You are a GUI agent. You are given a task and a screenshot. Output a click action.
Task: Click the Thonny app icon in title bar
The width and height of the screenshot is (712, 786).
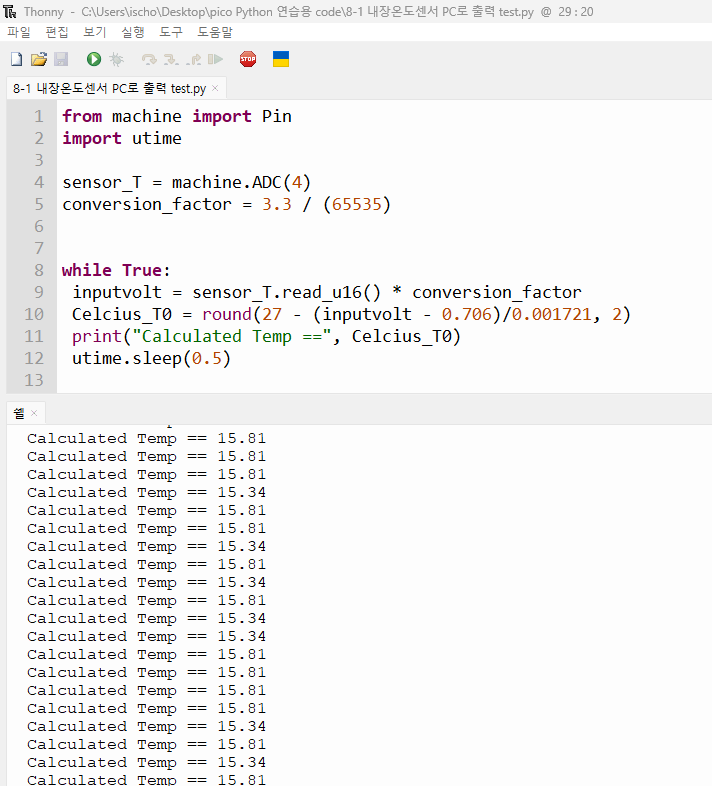pos(10,12)
